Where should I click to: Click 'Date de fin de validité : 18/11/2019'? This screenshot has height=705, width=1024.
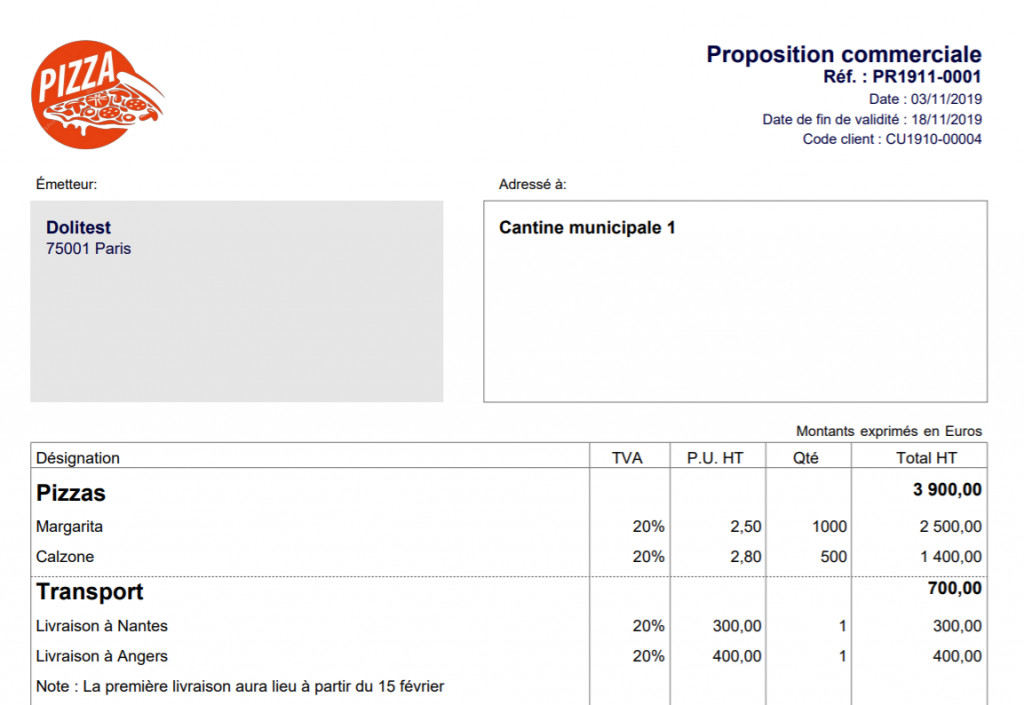coord(872,119)
